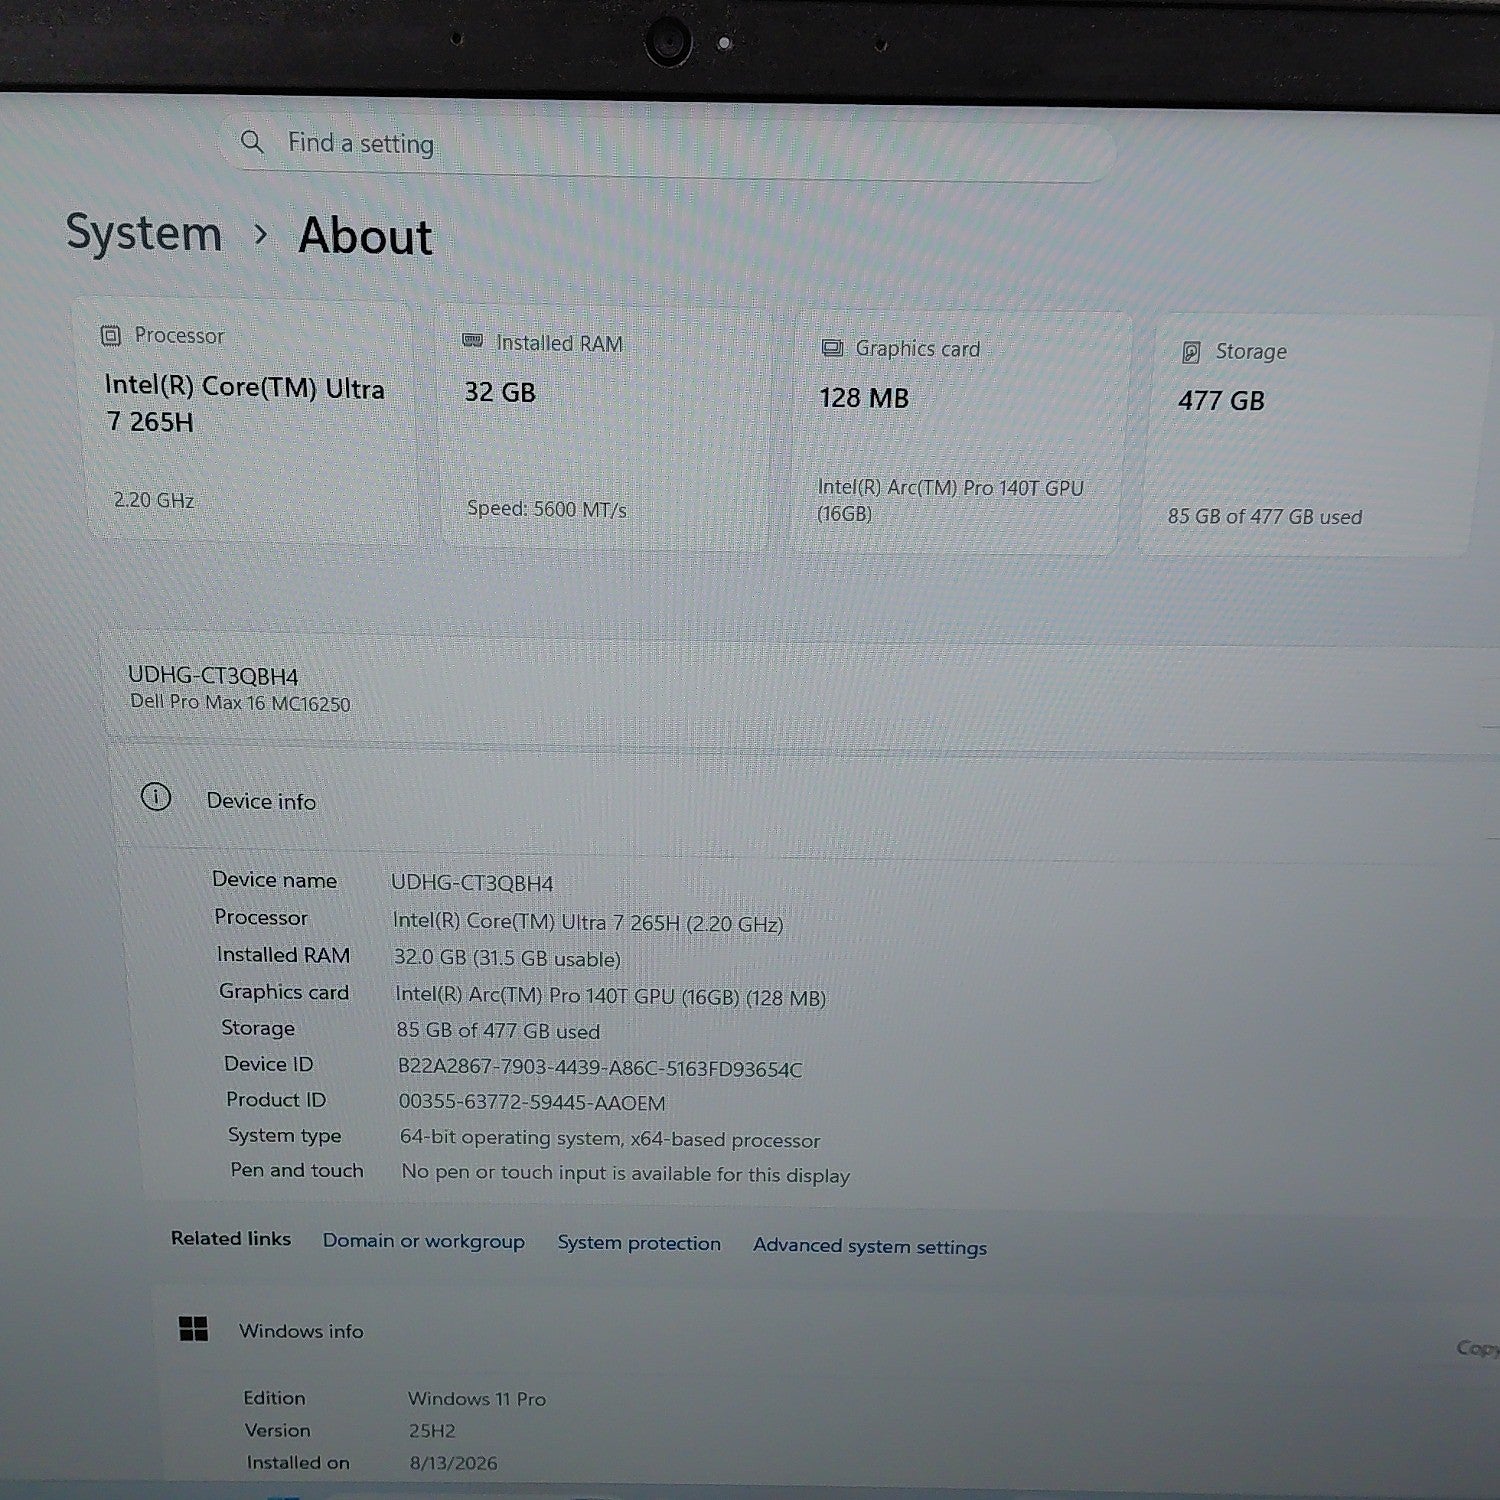Click the Windows logo icon beside Windows info
1500x1500 pixels.
[x=193, y=1328]
